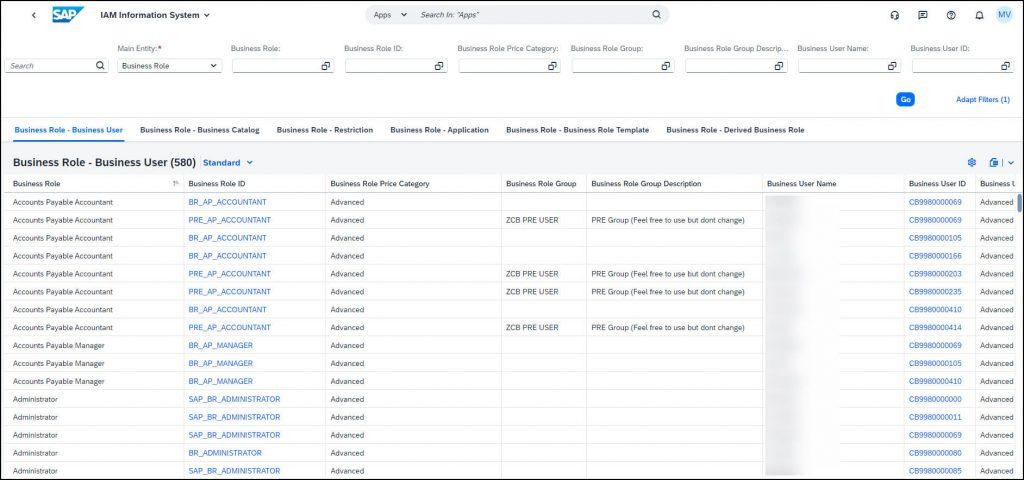Open value help for Business Role Group filter
This screenshot has height=480, width=1024.
click(x=665, y=66)
